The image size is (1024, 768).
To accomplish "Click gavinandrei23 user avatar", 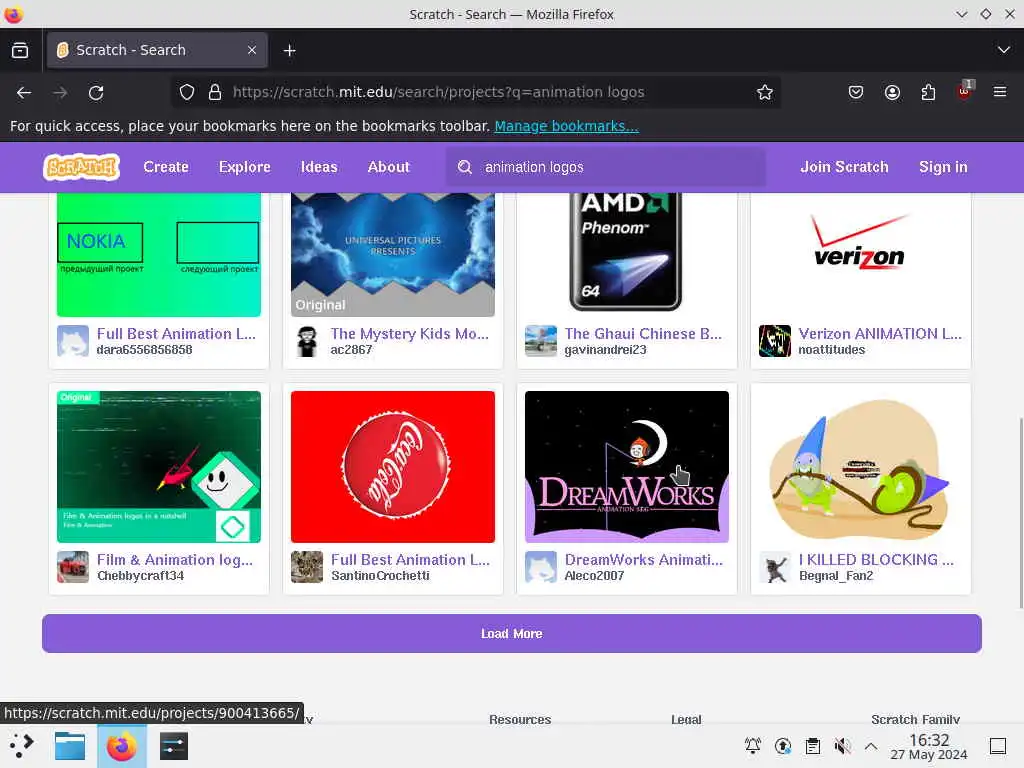I will tap(541, 341).
